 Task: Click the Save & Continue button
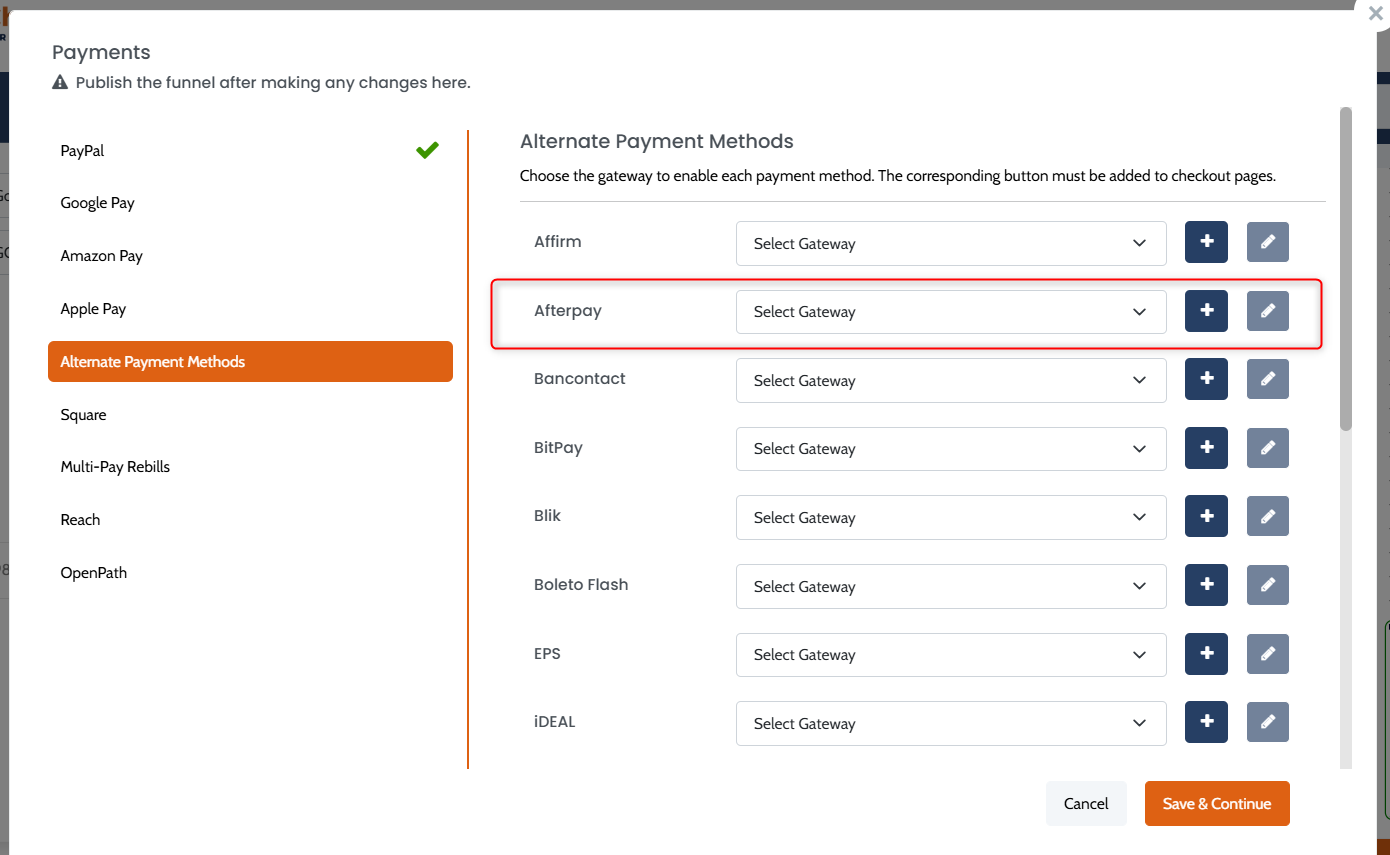click(1216, 803)
